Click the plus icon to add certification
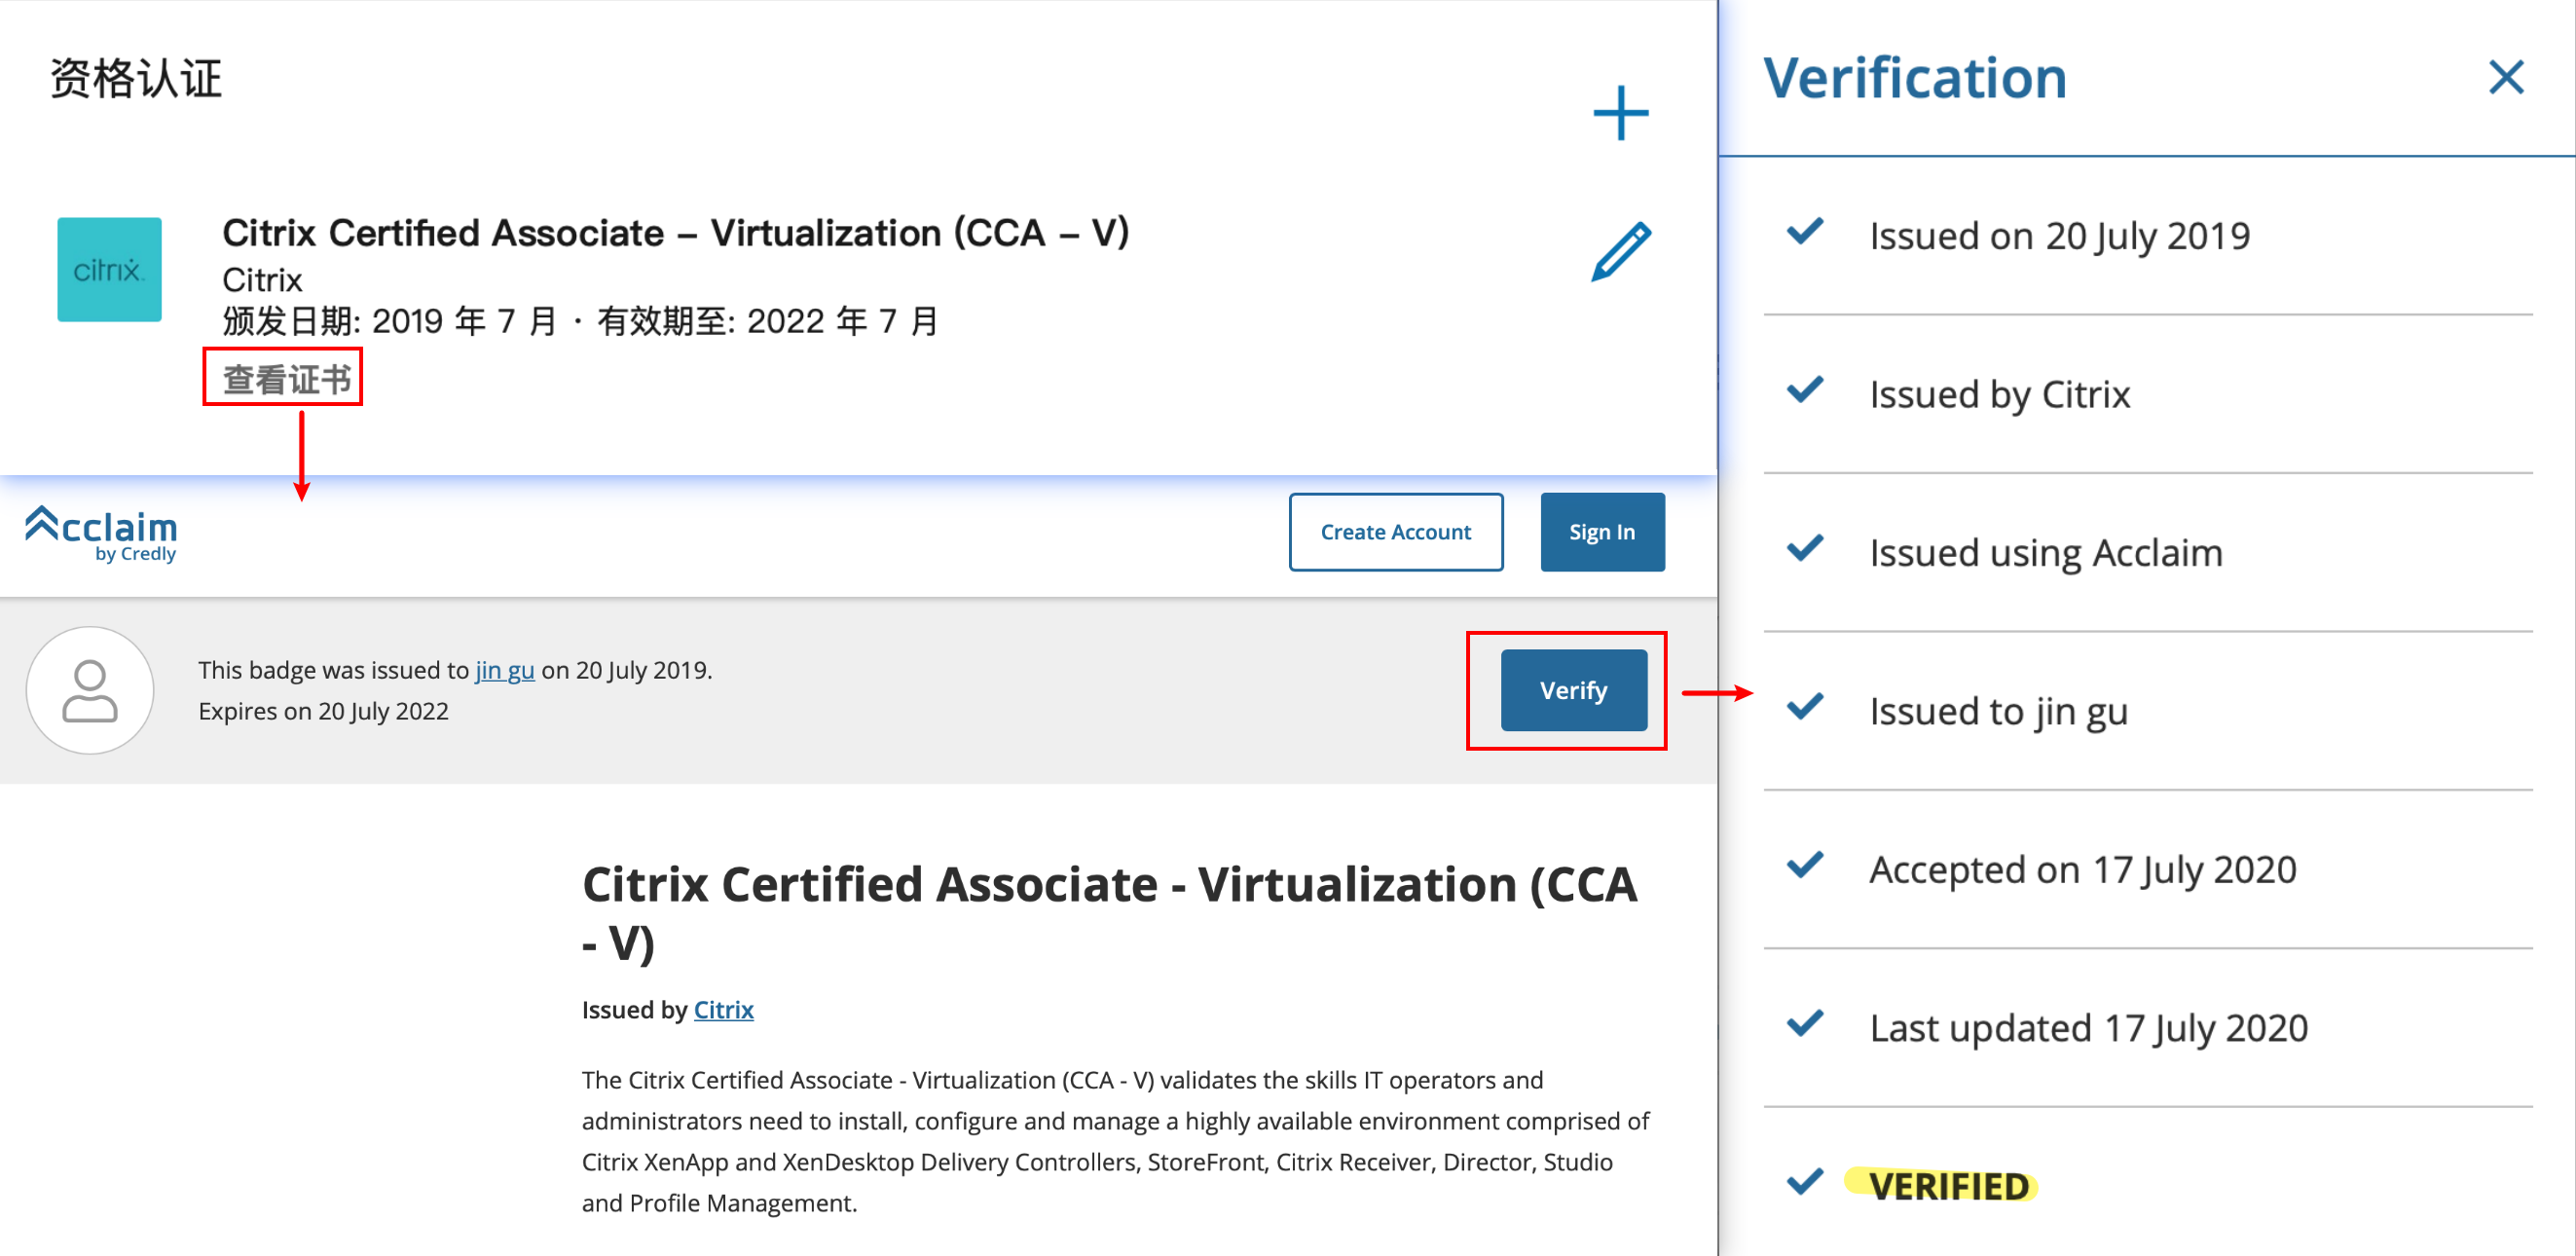 (x=1620, y=113)
